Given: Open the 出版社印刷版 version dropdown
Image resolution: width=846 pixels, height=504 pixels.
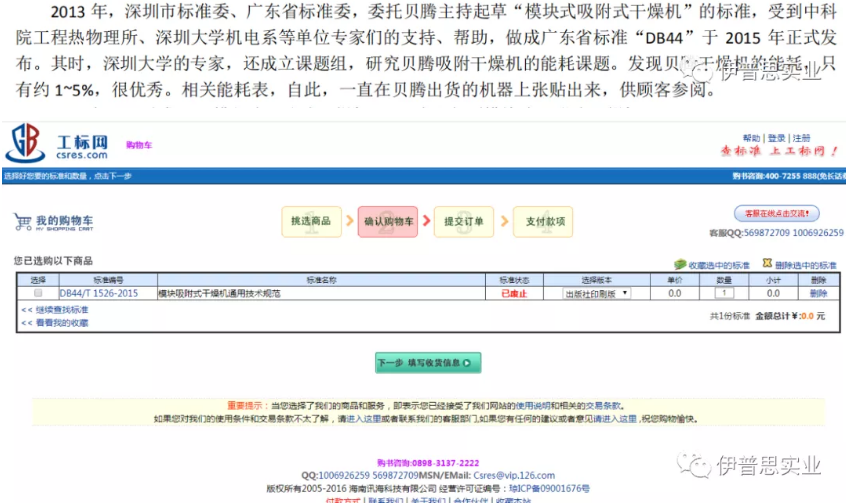Looking at the screenshot, I should tap(597, 294).
